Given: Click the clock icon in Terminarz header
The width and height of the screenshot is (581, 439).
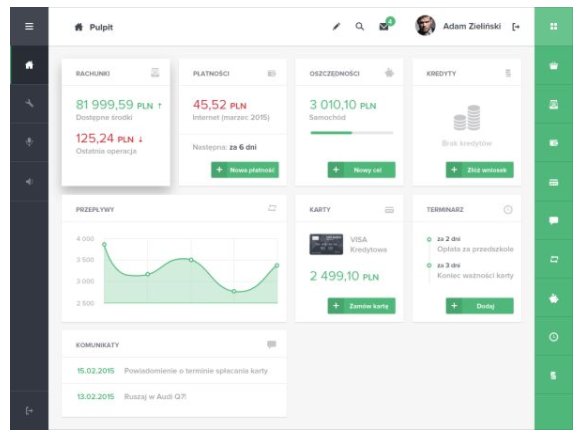Looking at the screenshot, I should [x=508, y=210].
